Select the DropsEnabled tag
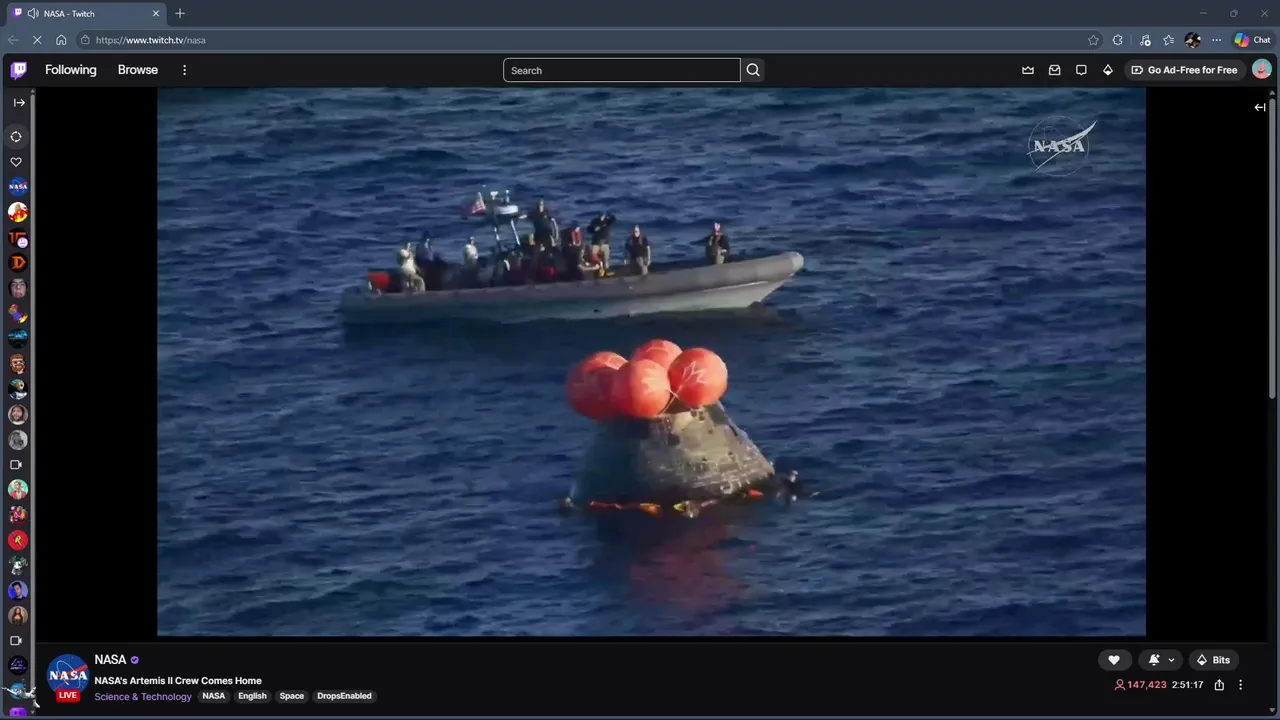 [x=344, y=696]
